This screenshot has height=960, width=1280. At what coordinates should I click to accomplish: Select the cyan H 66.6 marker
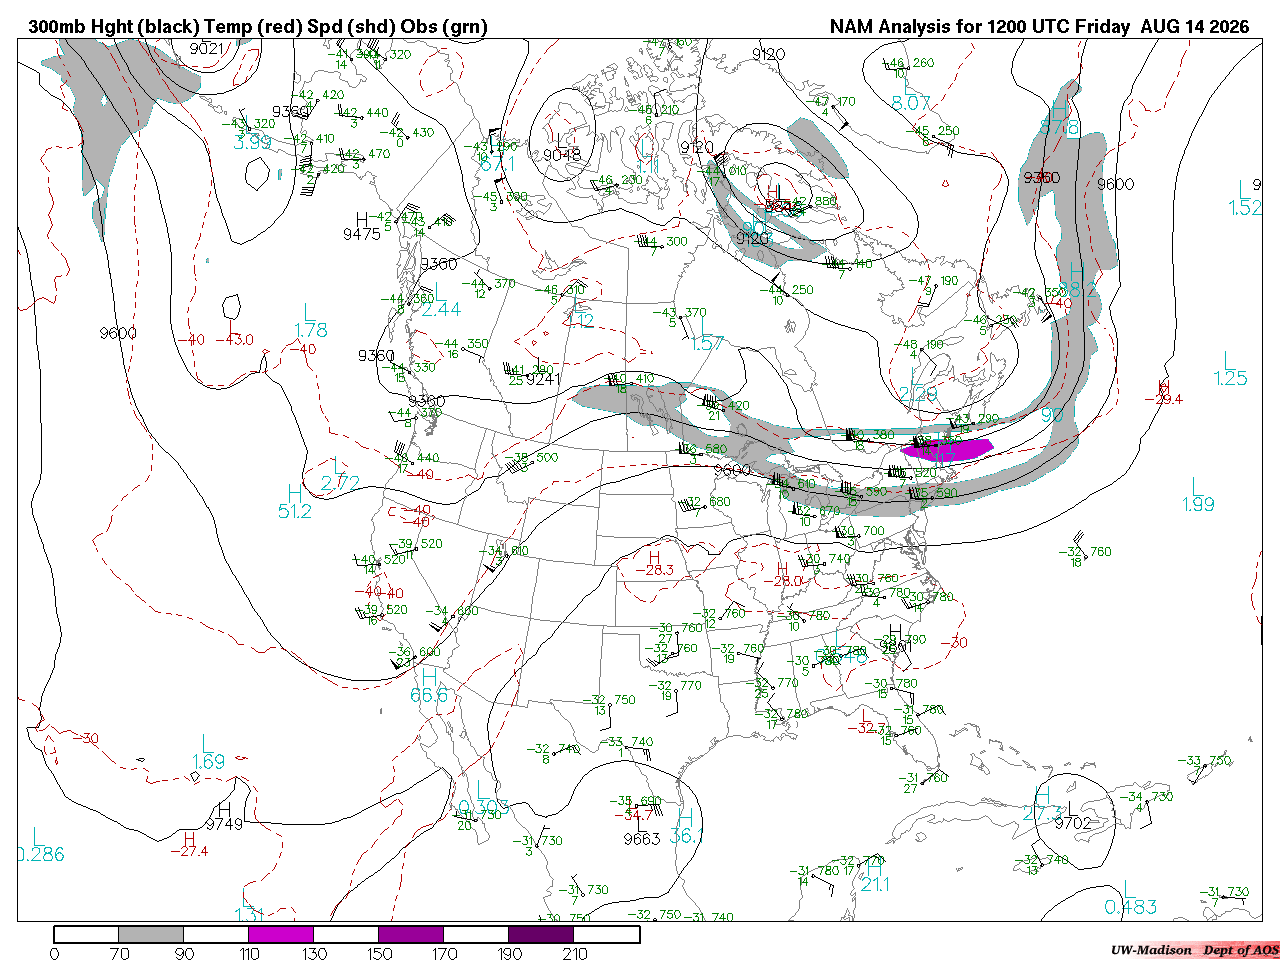[x=429, y=684]
